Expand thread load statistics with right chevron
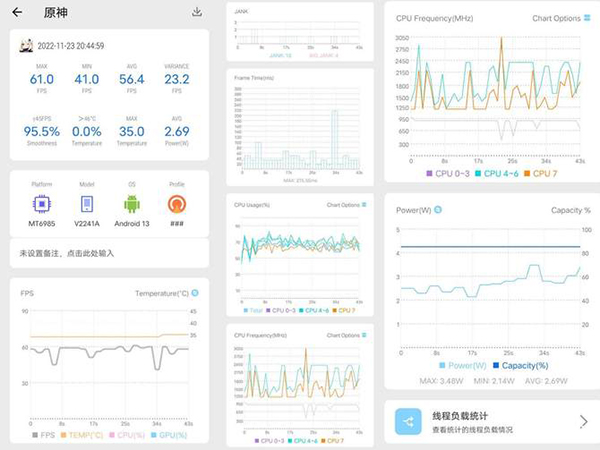 point(583,422)
